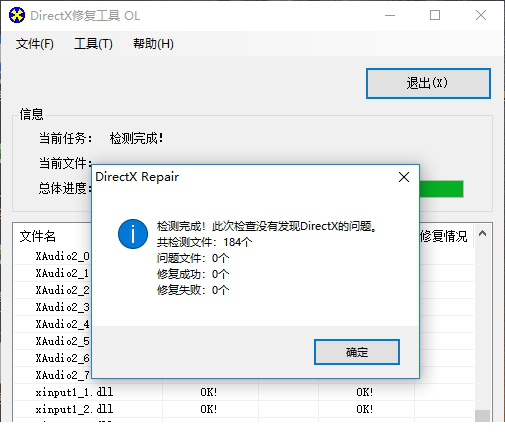Confirm the dialog with 确定 button
Image resolution: width=505 pixels, height=438 pixels.
click(357, 352)
